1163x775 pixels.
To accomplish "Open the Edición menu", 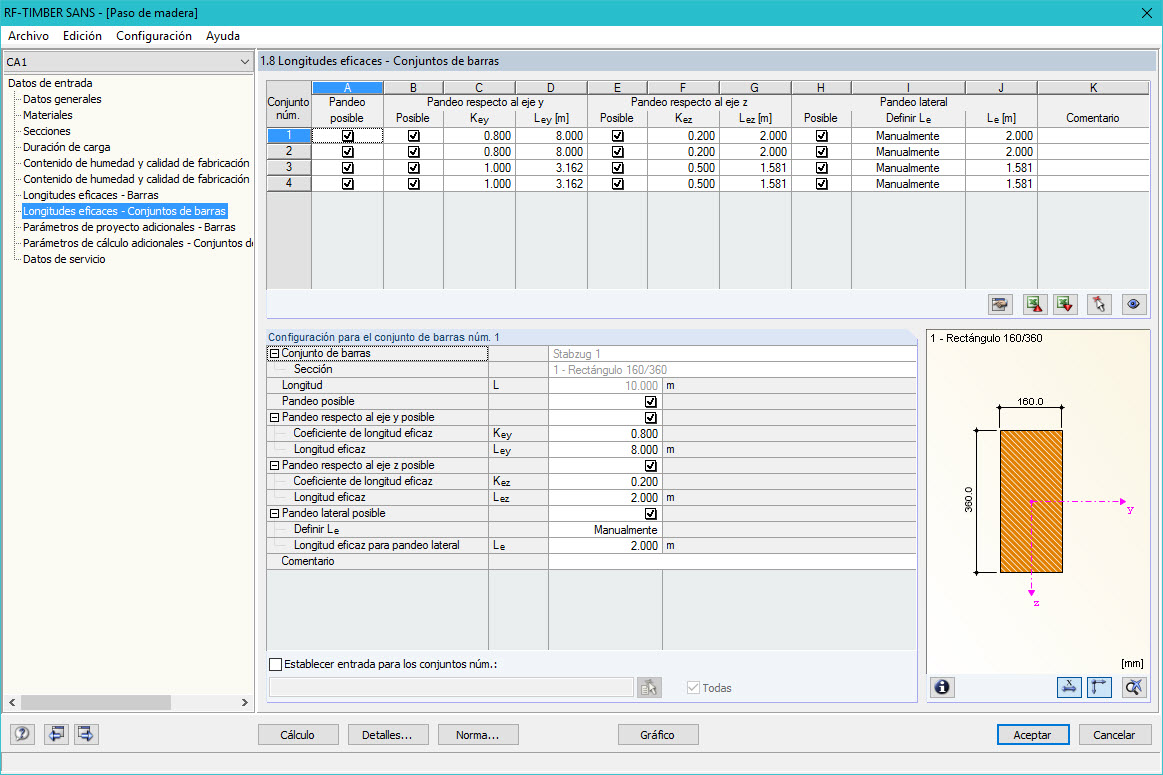I will [x=82, y=35].
